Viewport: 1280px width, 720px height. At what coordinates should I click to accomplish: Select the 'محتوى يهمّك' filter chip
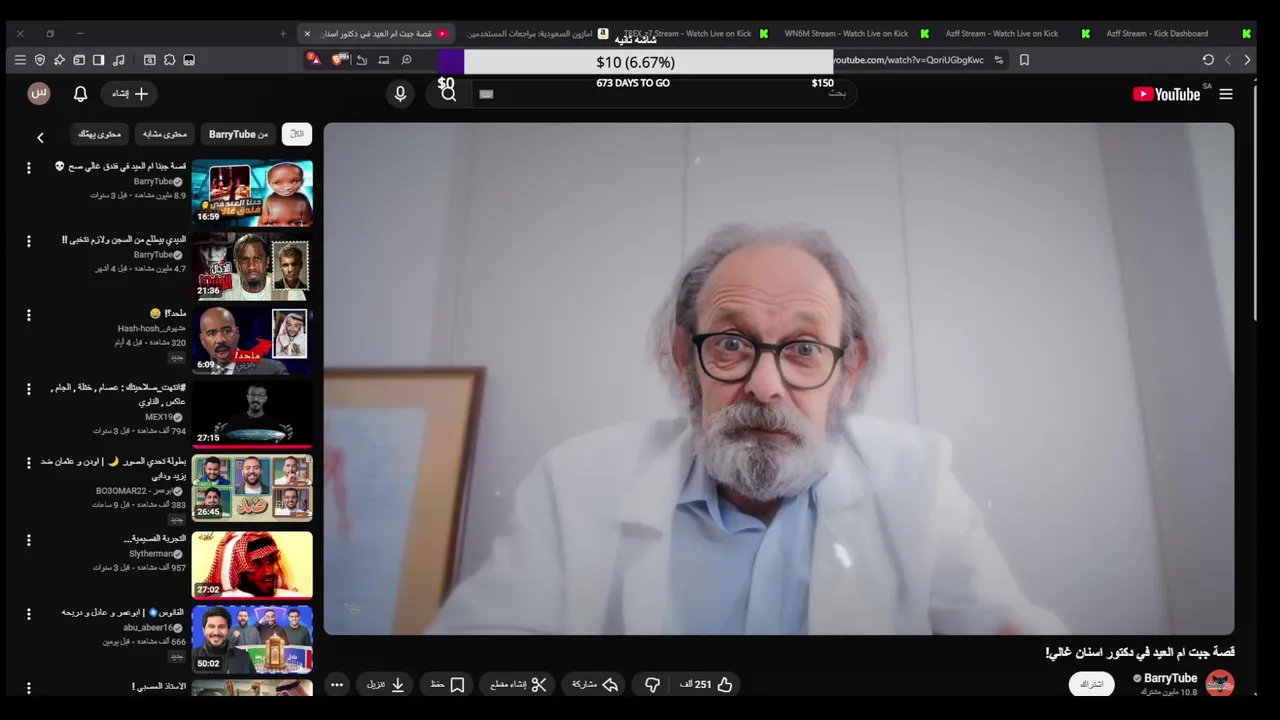pyautogui.click(x=100, y=134)
